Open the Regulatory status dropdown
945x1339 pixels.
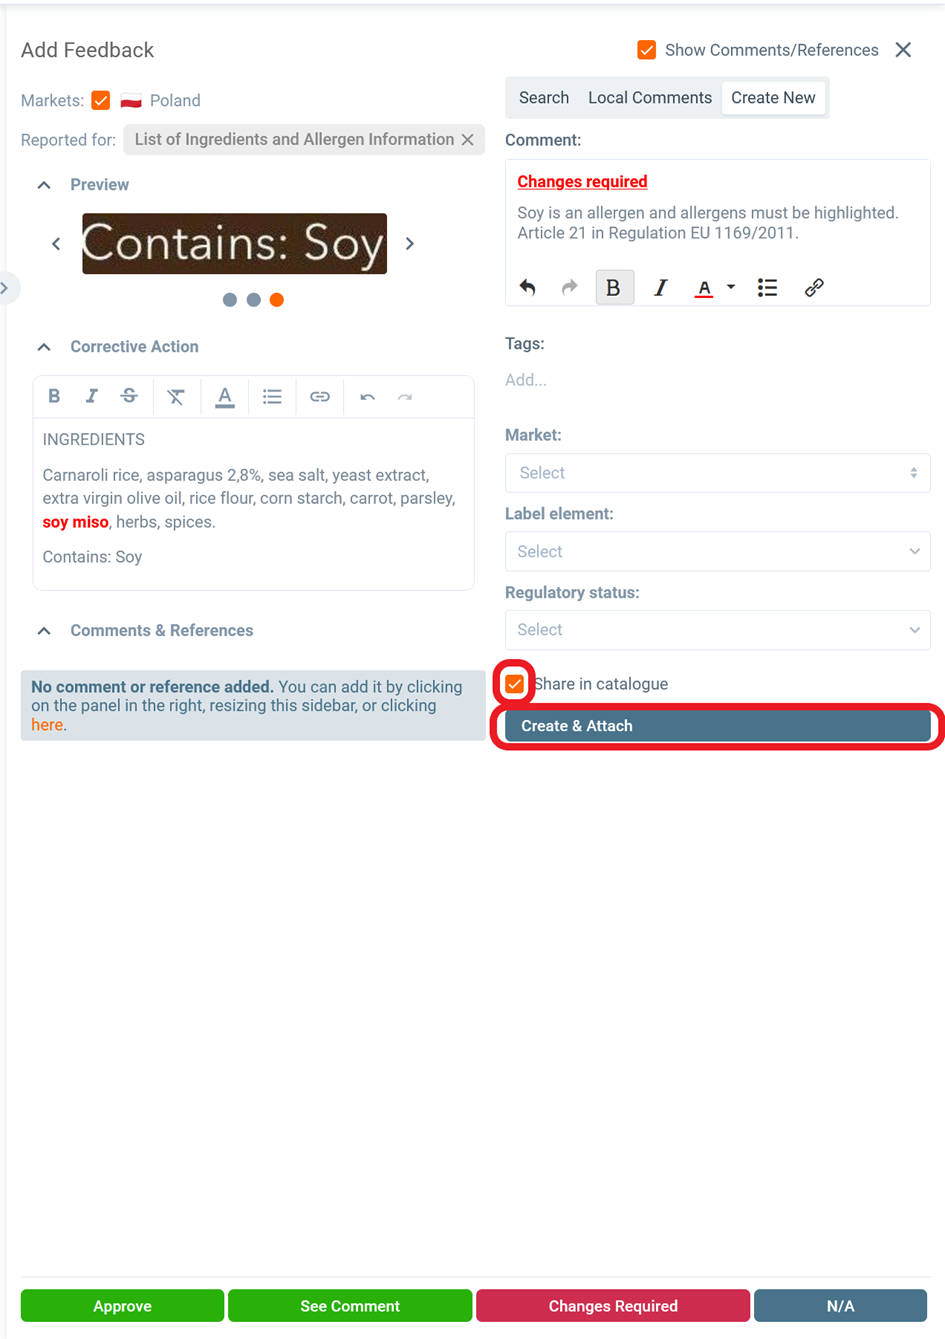[x=717, y=630]
